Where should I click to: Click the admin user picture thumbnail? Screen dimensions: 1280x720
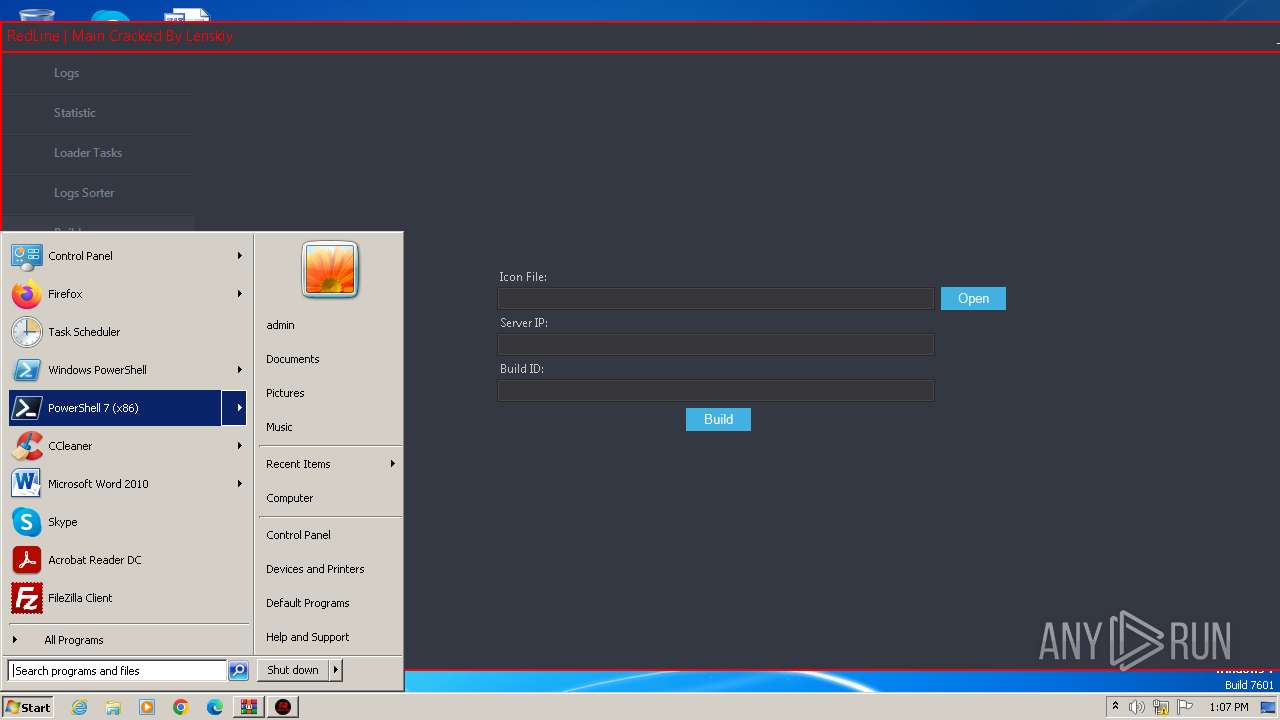click(330, 270)
